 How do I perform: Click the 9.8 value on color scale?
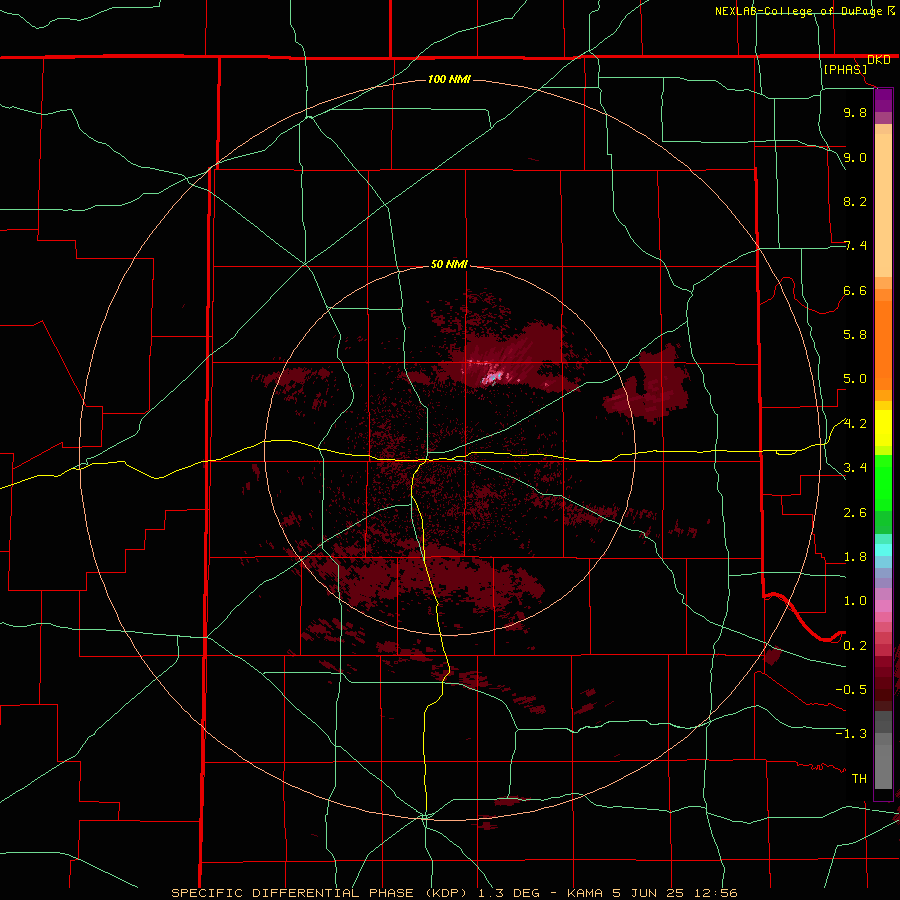pyautogui.click(x=855, y=112)
